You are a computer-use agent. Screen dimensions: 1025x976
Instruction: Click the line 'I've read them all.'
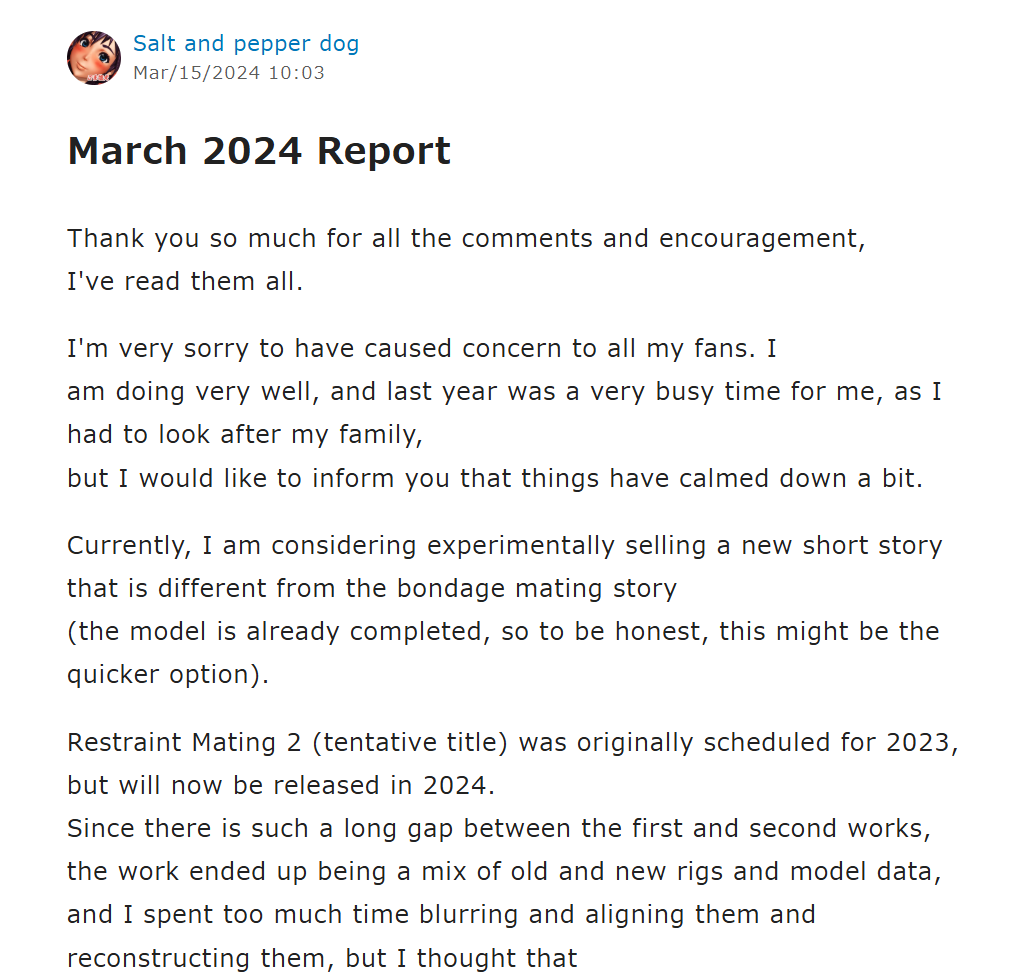185,282
